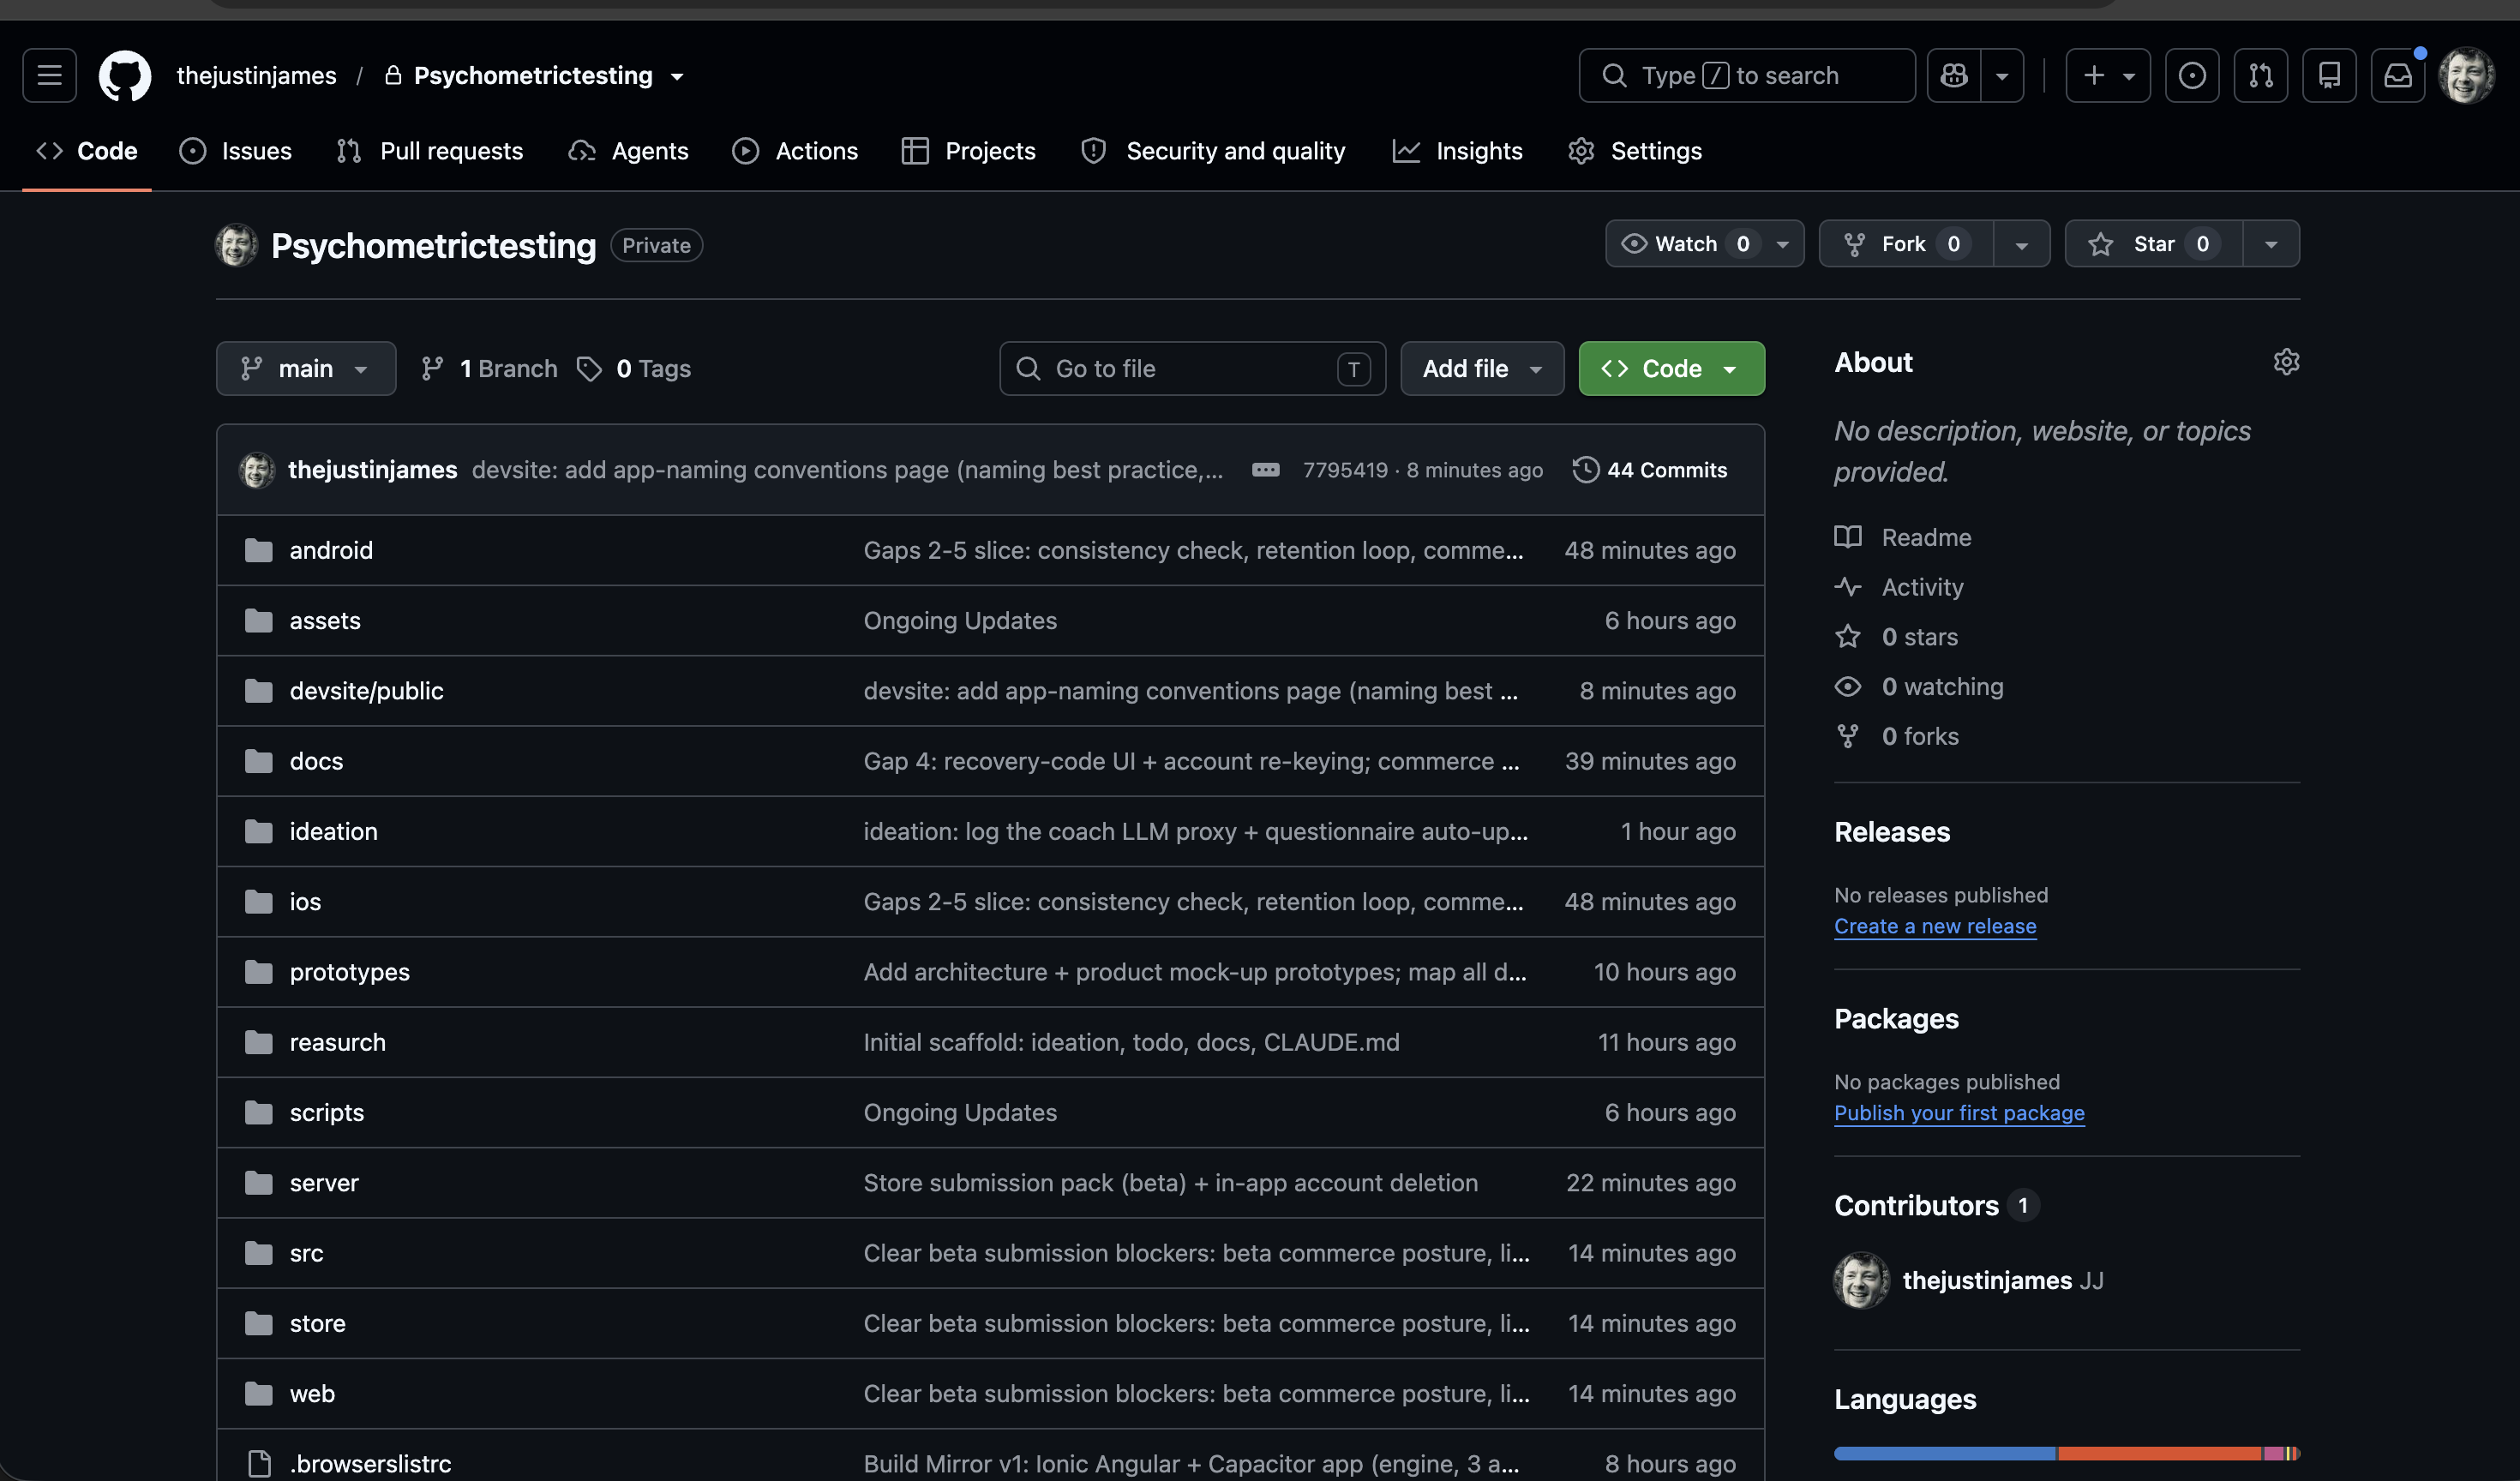Open the green Code clone dropdown

pyautogui.click(x=1672, y=369)
